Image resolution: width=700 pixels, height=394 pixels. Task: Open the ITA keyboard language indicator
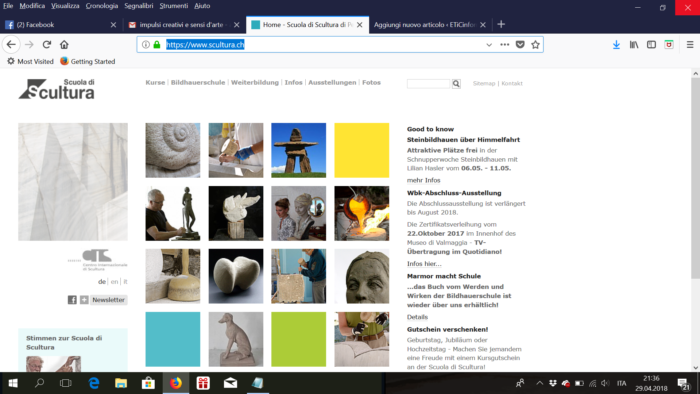click(621, 383)
